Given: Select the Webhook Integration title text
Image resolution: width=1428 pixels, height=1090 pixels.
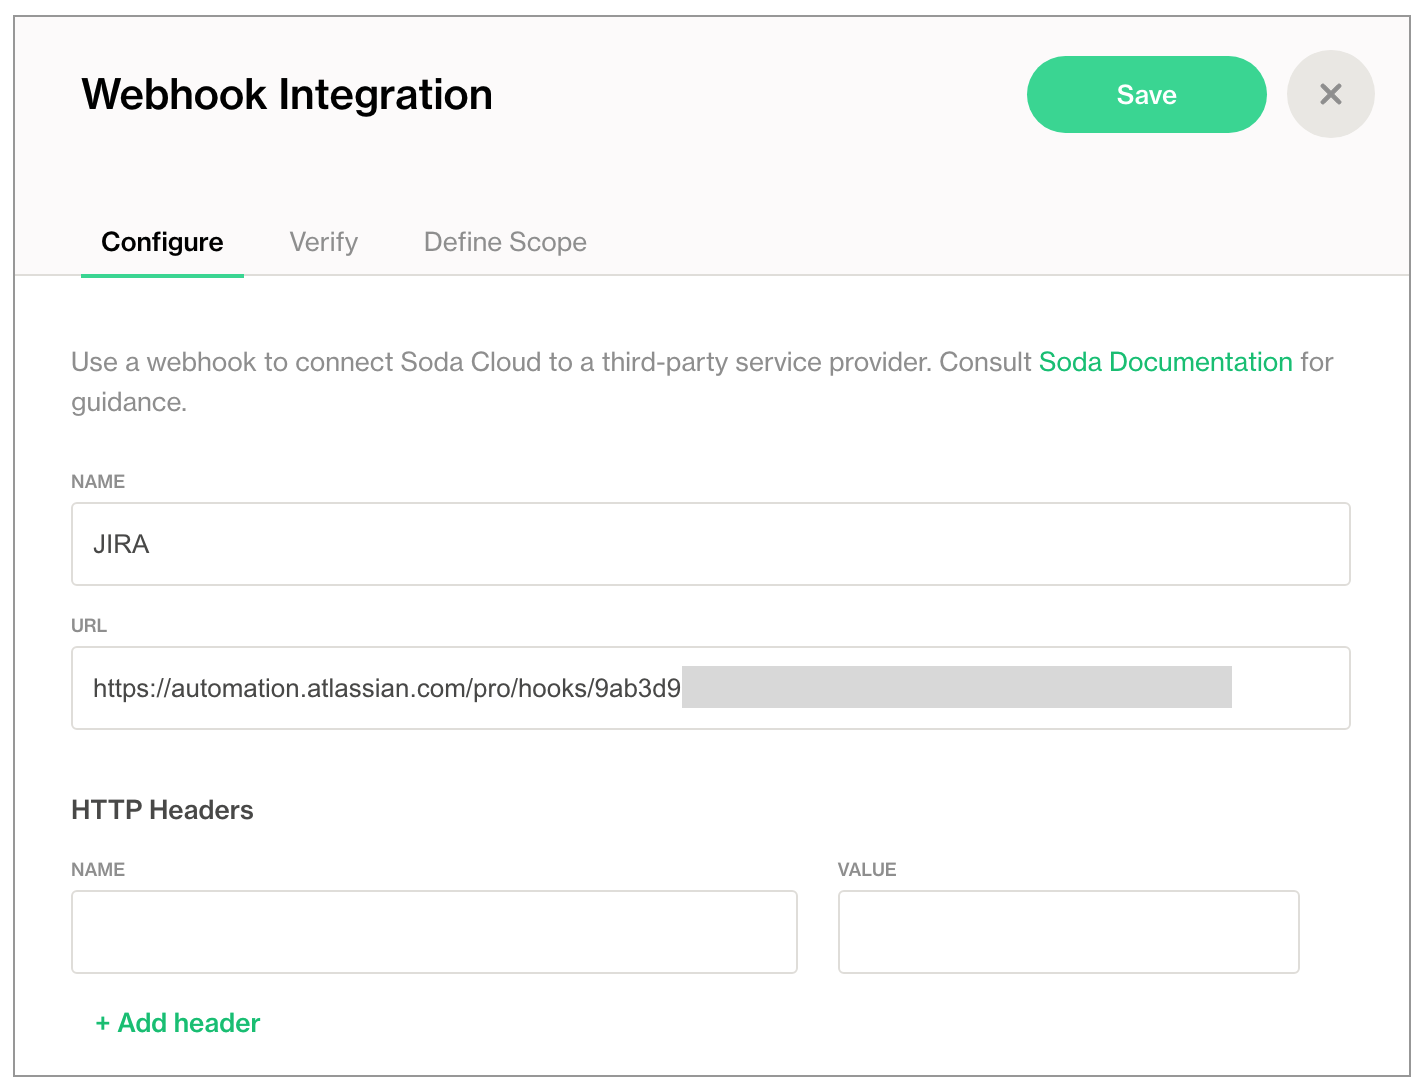Looking at the screenshot, I should click(x=287, y=95).
